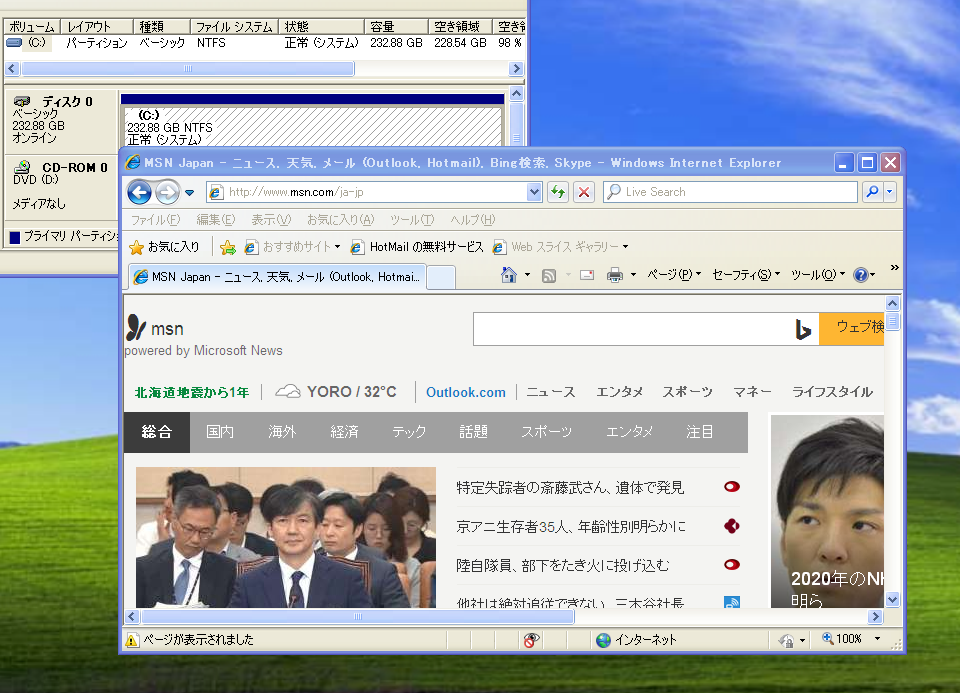Screen dimensions: 960x693
Task: Click the Stop loading icon
Action: pos(584,191)
